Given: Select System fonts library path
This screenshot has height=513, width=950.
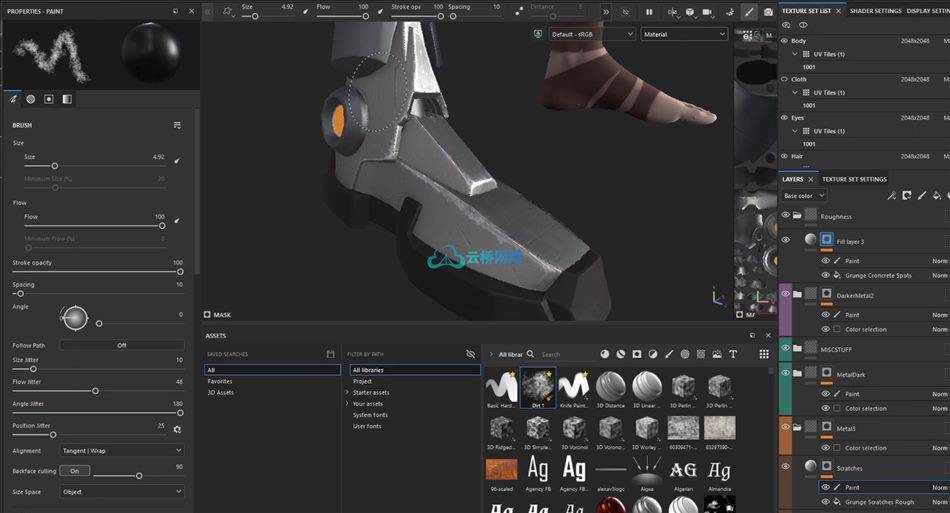Looking at the screenshot, I should pyautogui.click(x=370, y=415).
